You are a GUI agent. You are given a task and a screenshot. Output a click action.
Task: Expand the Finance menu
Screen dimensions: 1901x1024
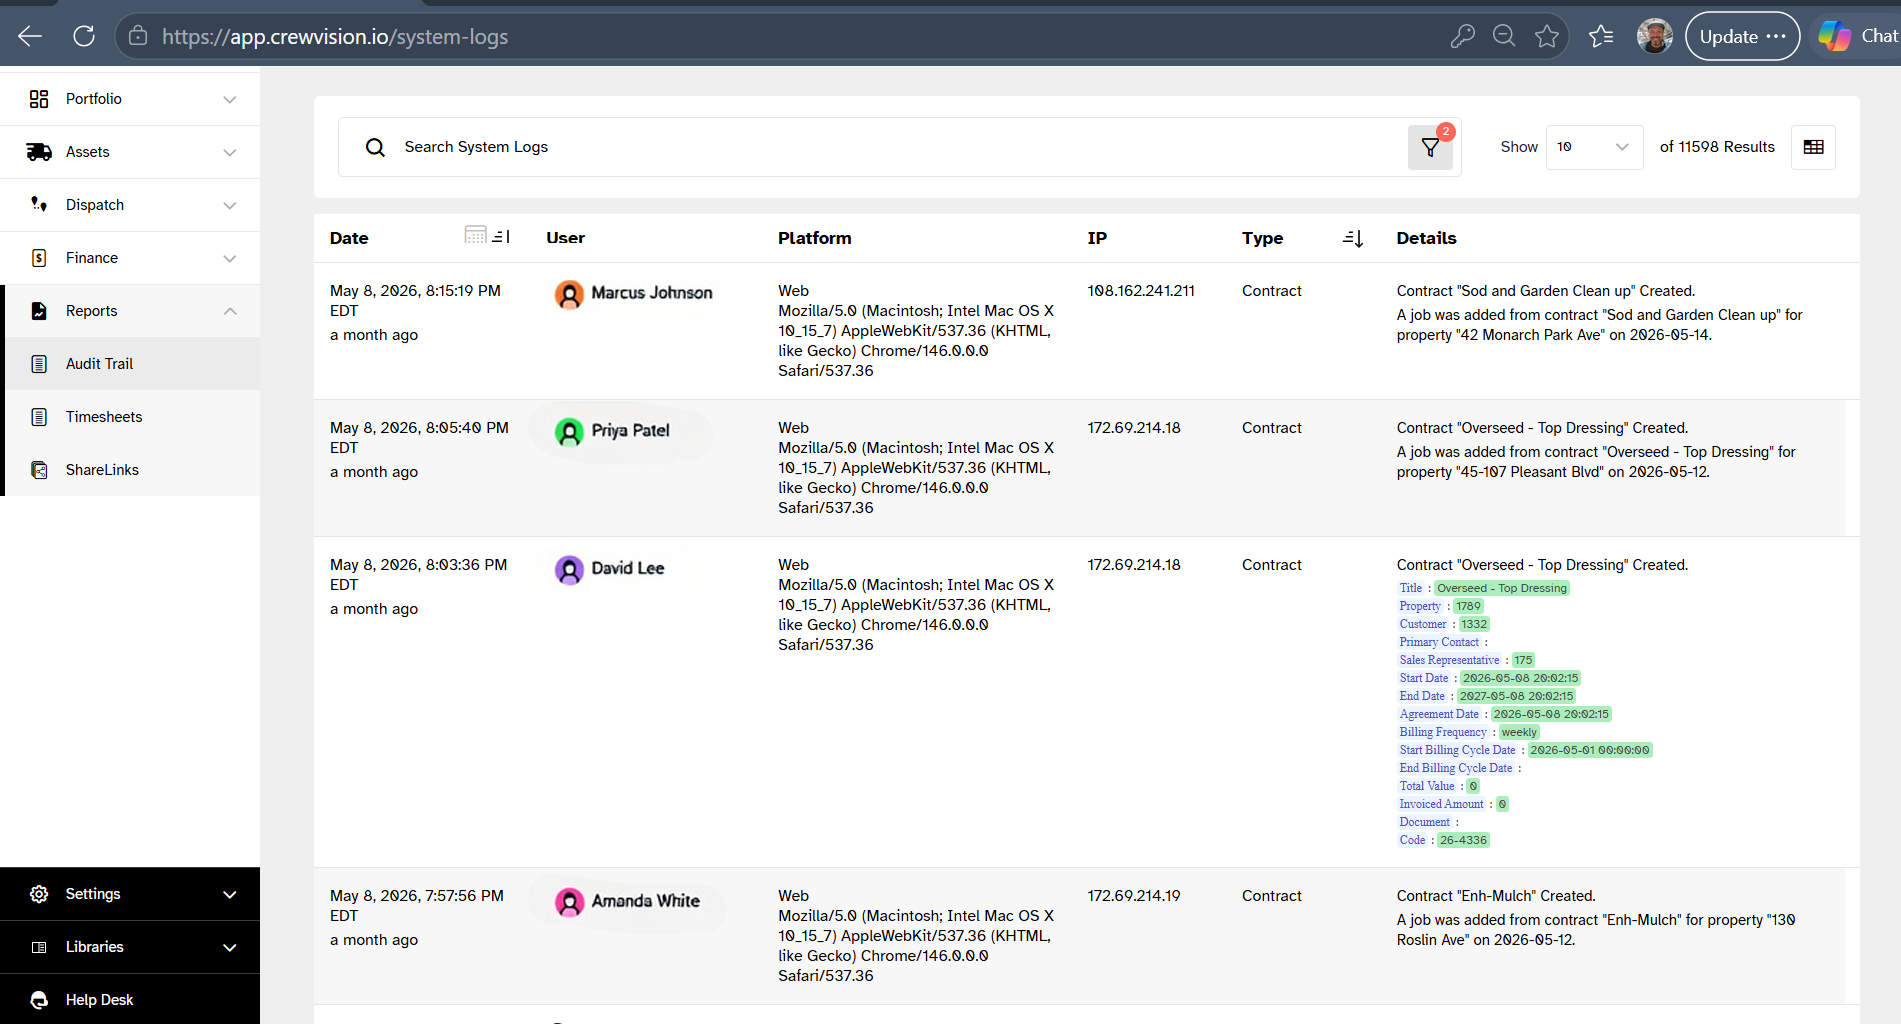pyautogui.click(x=130, y=258)
